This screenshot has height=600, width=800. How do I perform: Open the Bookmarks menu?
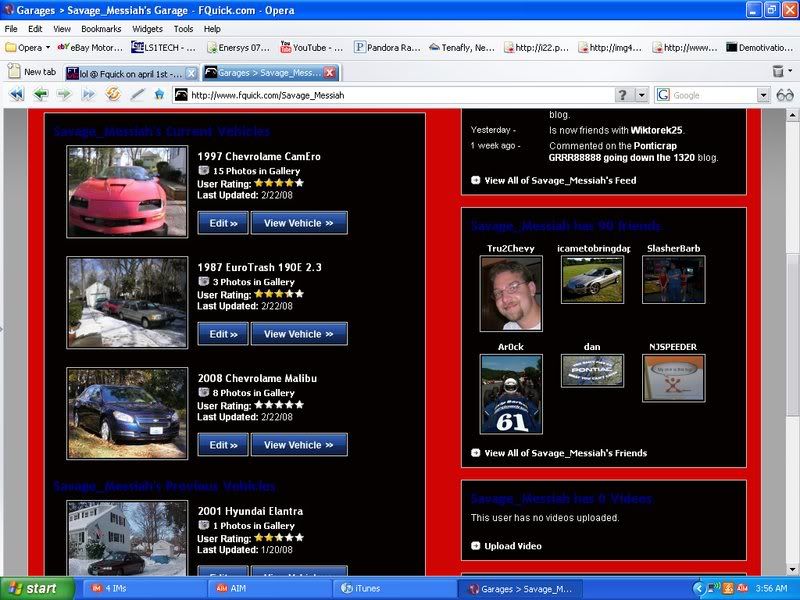(x=101, y=29)
